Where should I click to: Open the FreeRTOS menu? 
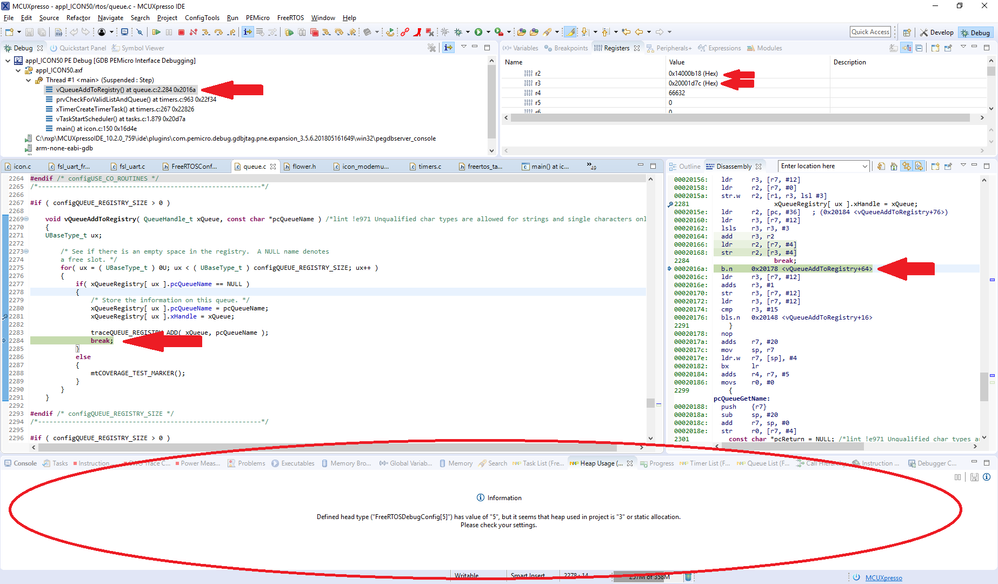tap(290, 18)
